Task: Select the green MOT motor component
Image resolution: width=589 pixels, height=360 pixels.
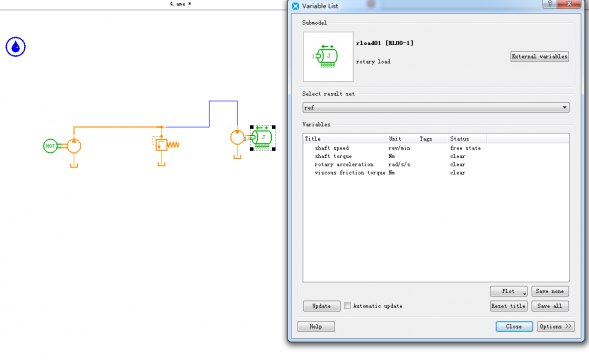Action: coord(50,146)
